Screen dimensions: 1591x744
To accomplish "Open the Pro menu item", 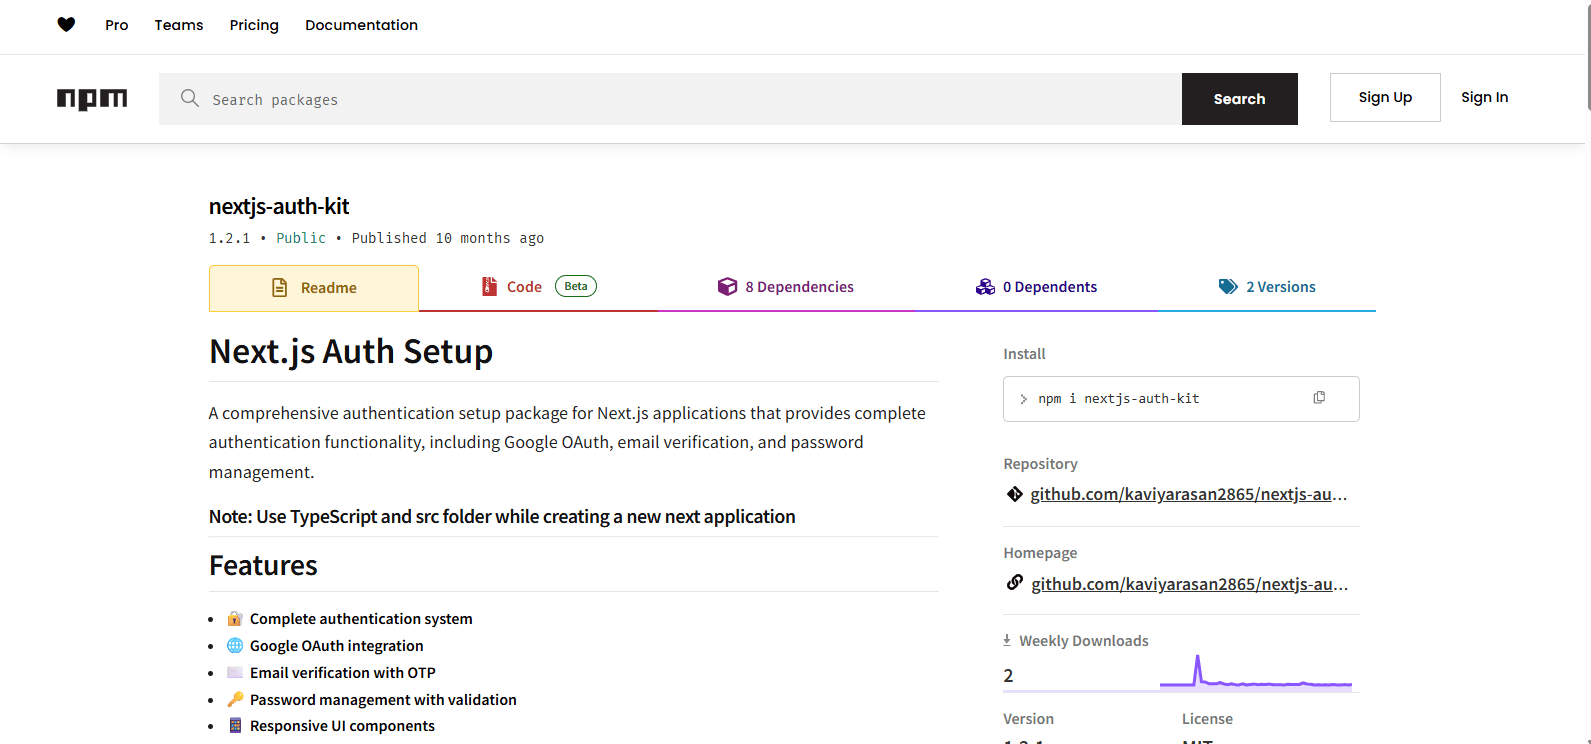I will point(117,25).
